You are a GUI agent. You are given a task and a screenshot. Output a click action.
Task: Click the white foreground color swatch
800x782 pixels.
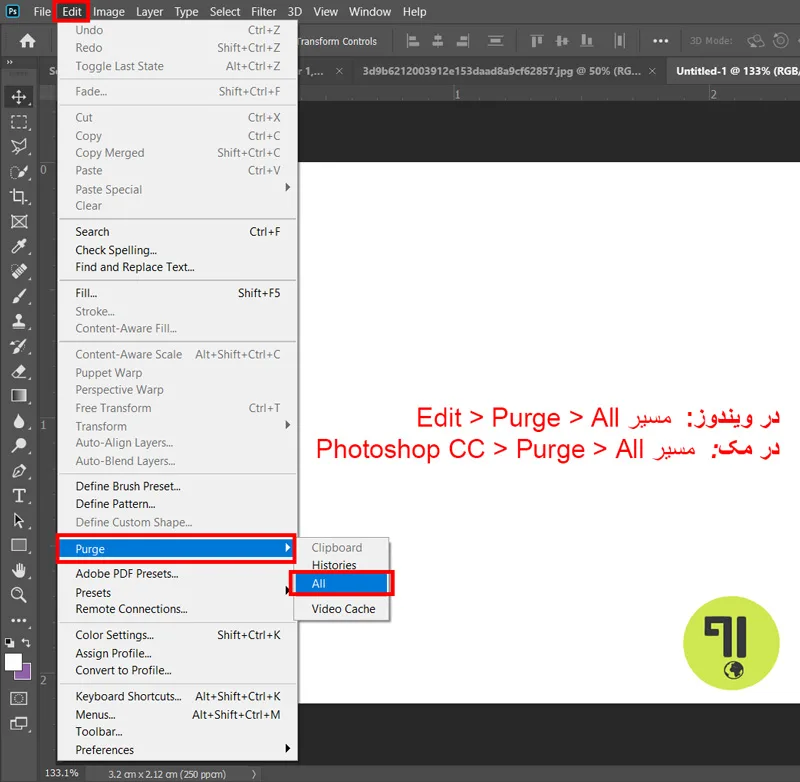pyautogui.click(x=13, y=663)
